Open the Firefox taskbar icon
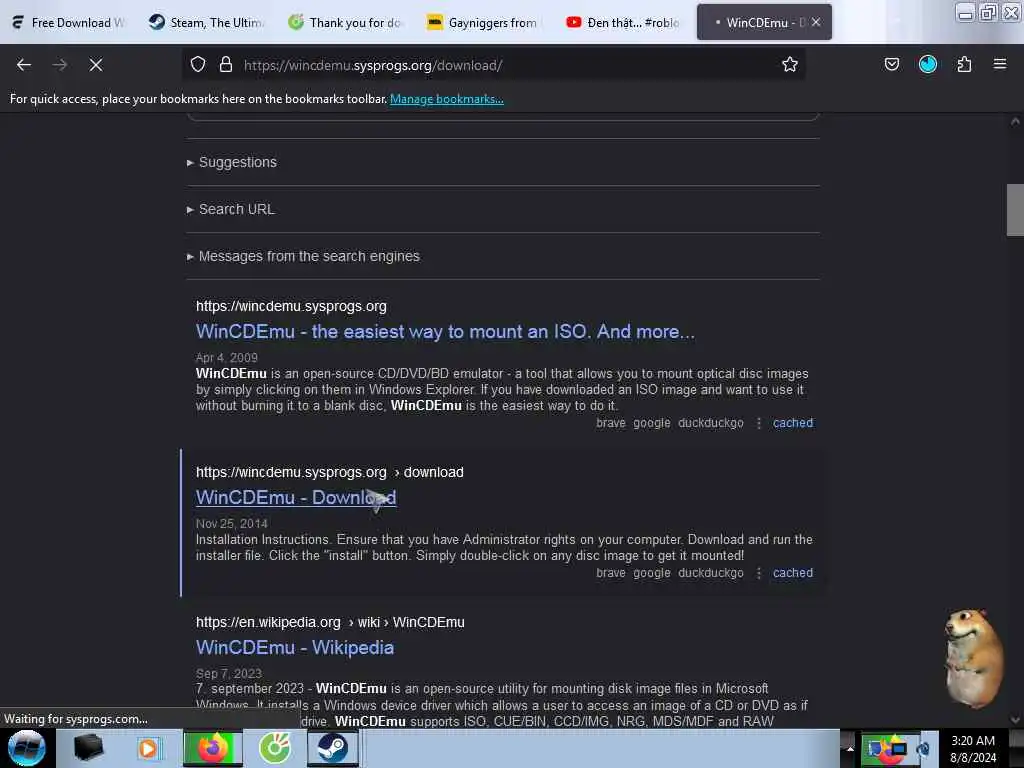Image resolution: width=1024 pixels, height=768 pixels. 212,748
